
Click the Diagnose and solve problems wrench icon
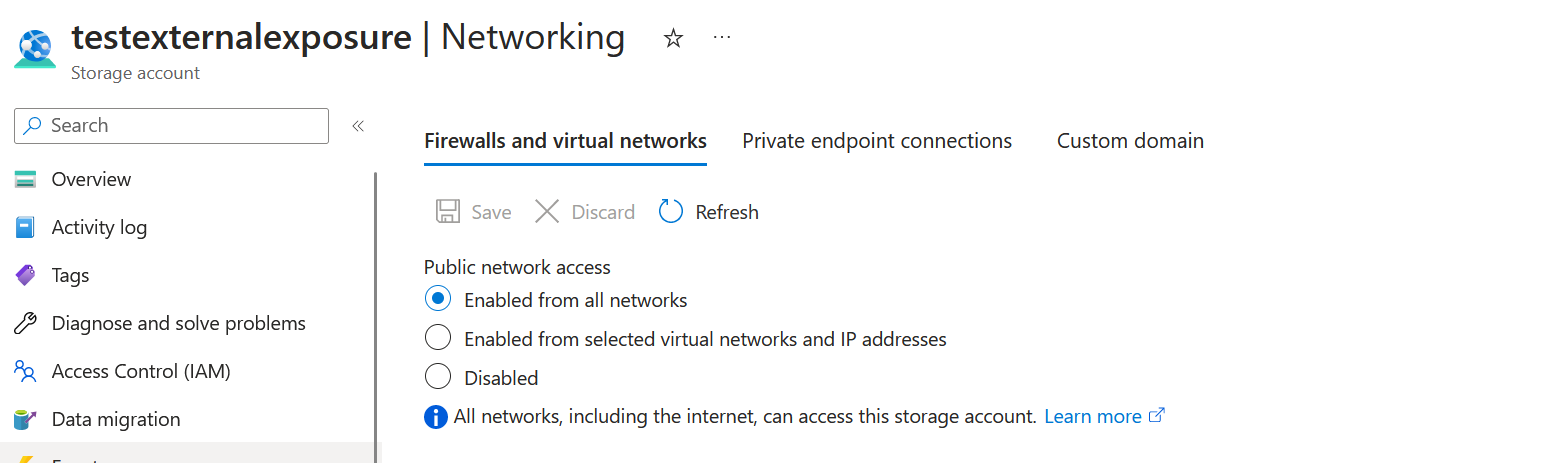[25, 324]
